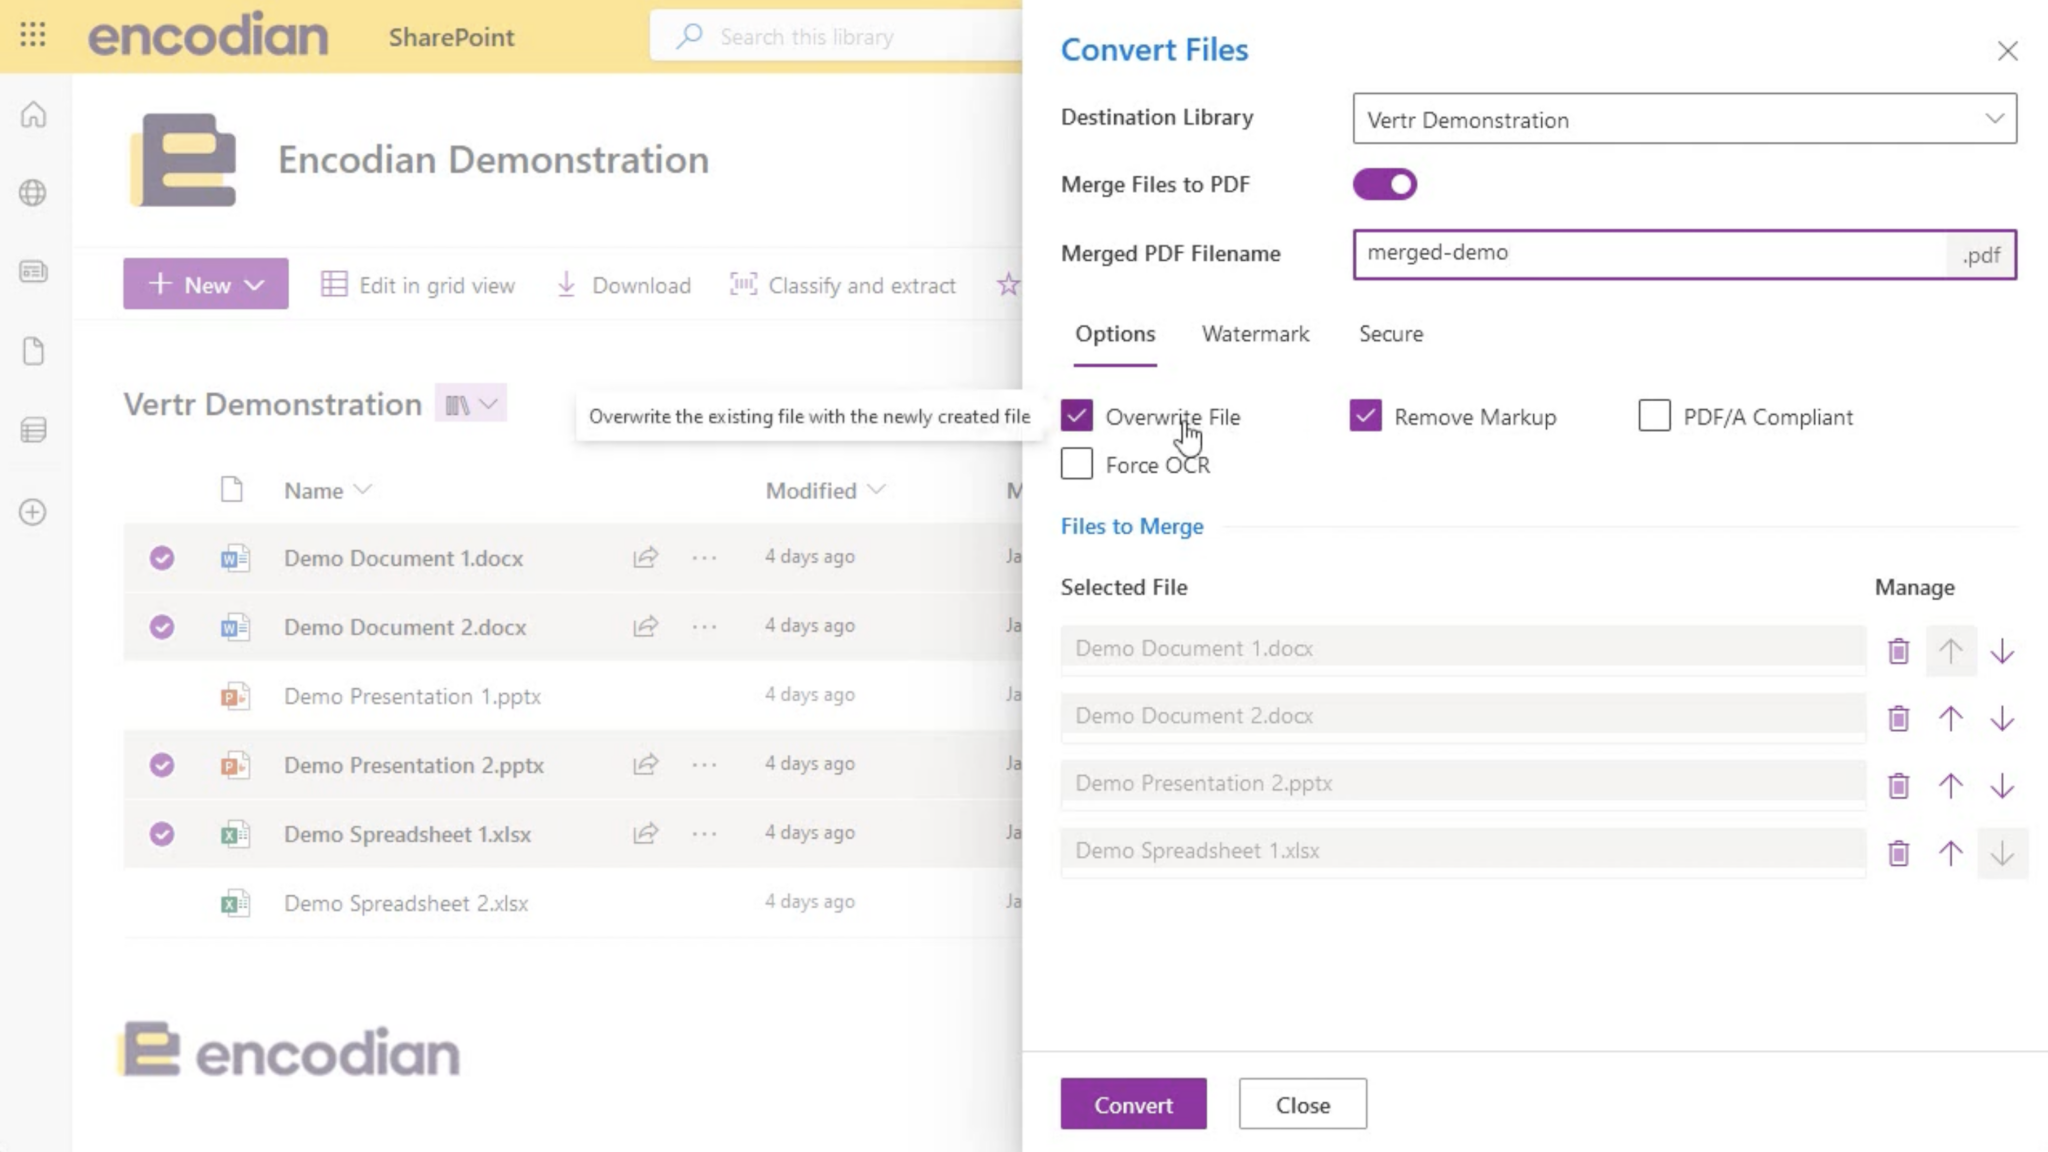The width and height of the screenshot is (2048, 1152).
Task: Open Demo Spreadsheet 2.xlsx file
Action: click(x=406, y=903)
